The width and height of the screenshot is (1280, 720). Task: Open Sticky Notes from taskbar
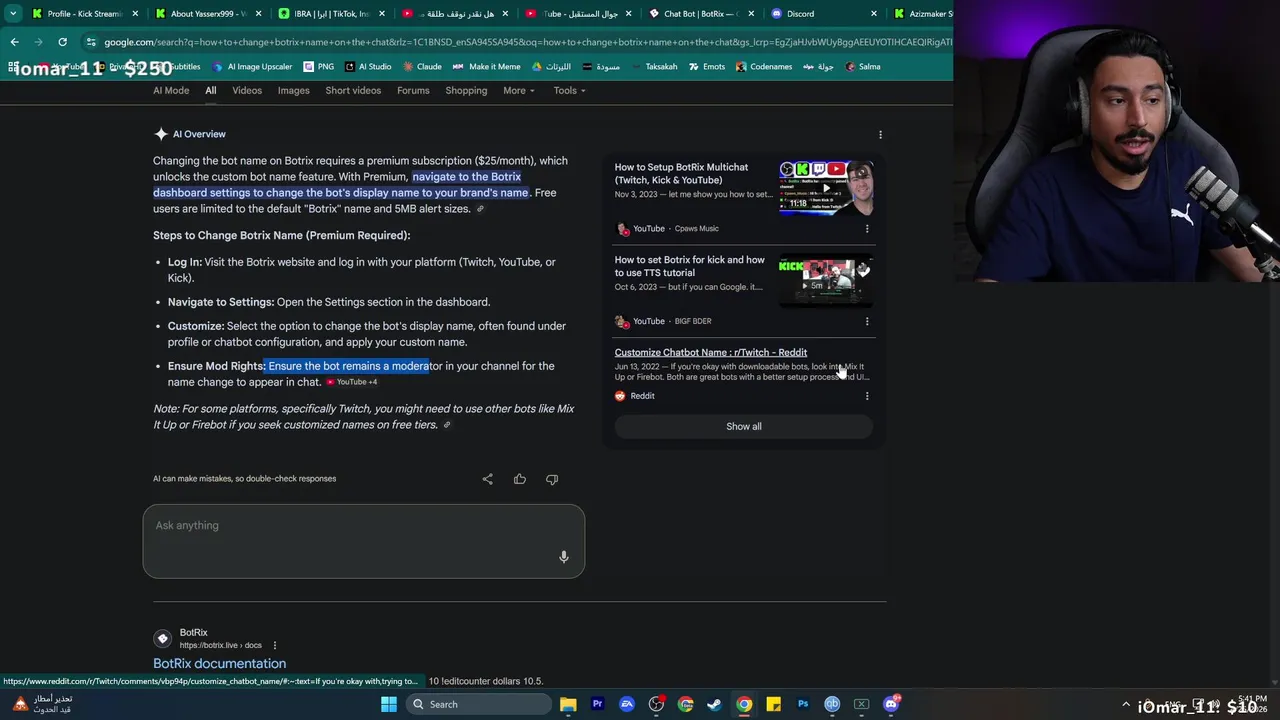(x=773, y=704)
